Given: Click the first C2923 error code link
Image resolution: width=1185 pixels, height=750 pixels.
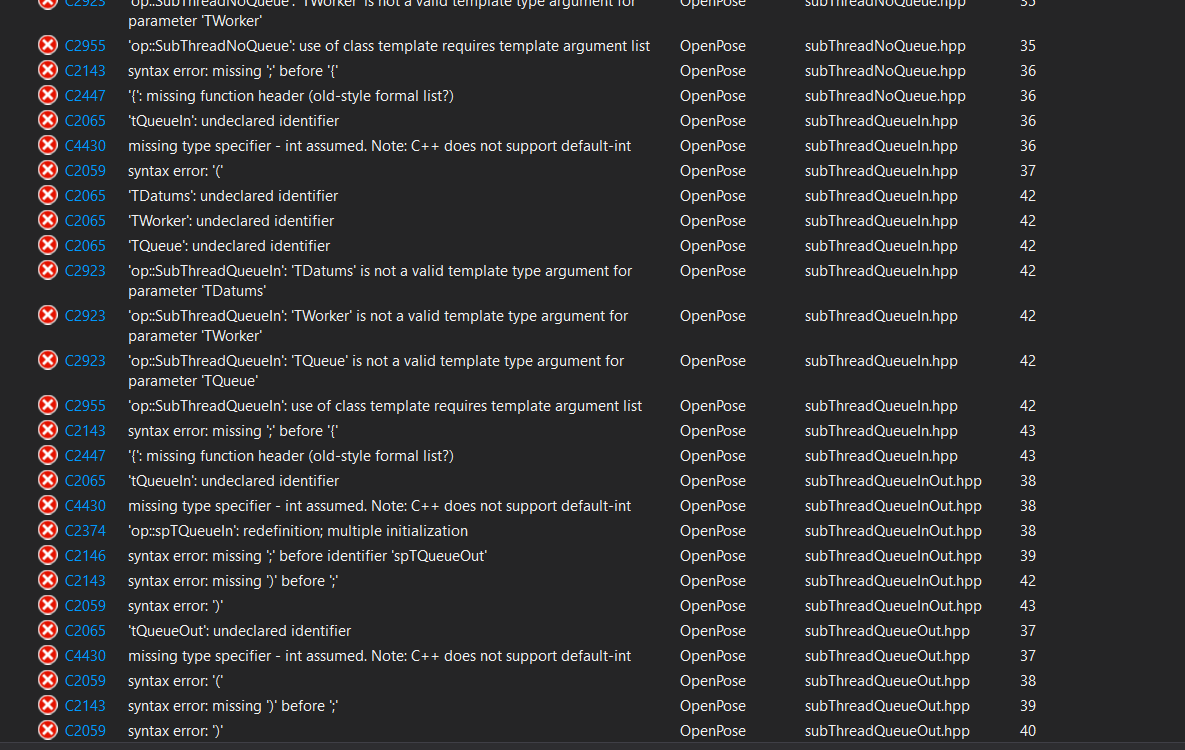Looking at the screenshot, I should [x=85, y=270].
